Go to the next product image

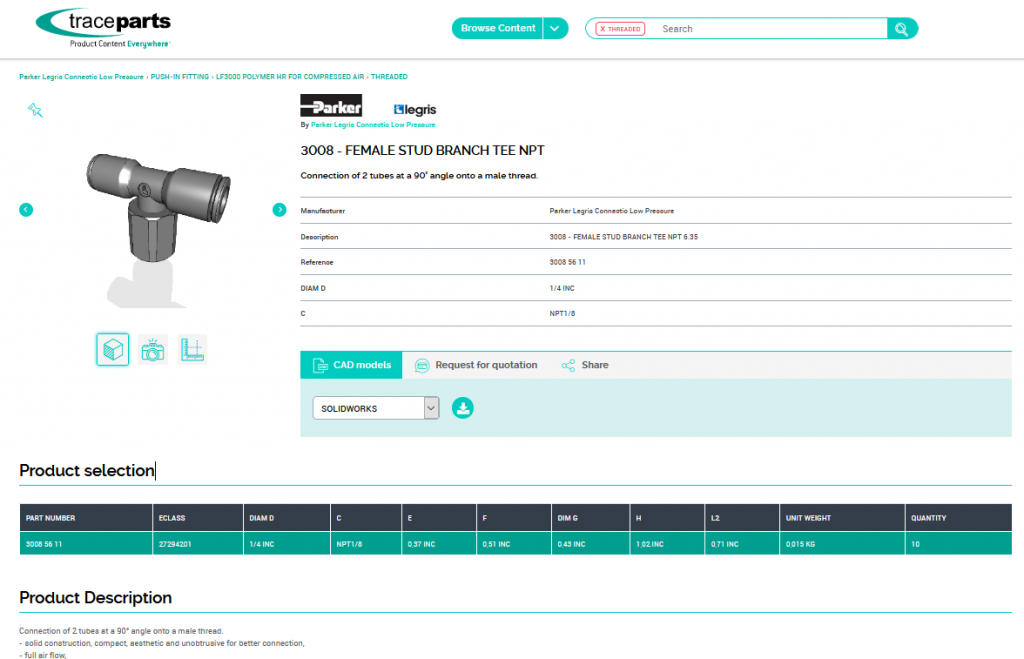tap(279, 209)
